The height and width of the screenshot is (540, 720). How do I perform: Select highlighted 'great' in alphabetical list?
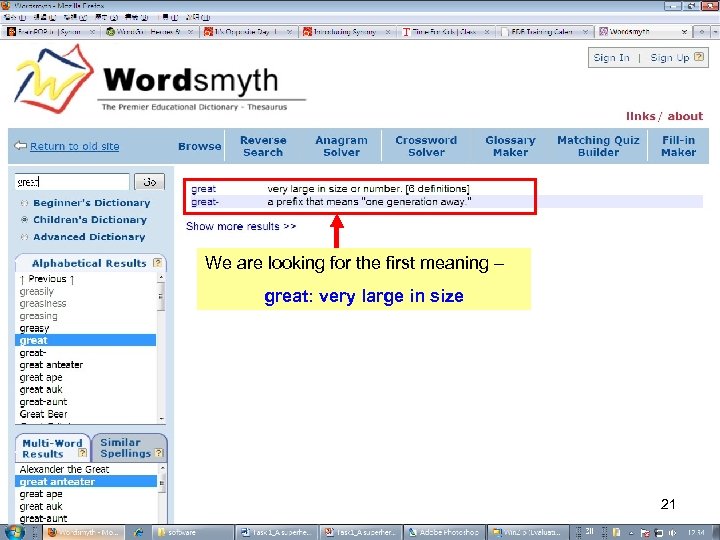click(85, 340)
